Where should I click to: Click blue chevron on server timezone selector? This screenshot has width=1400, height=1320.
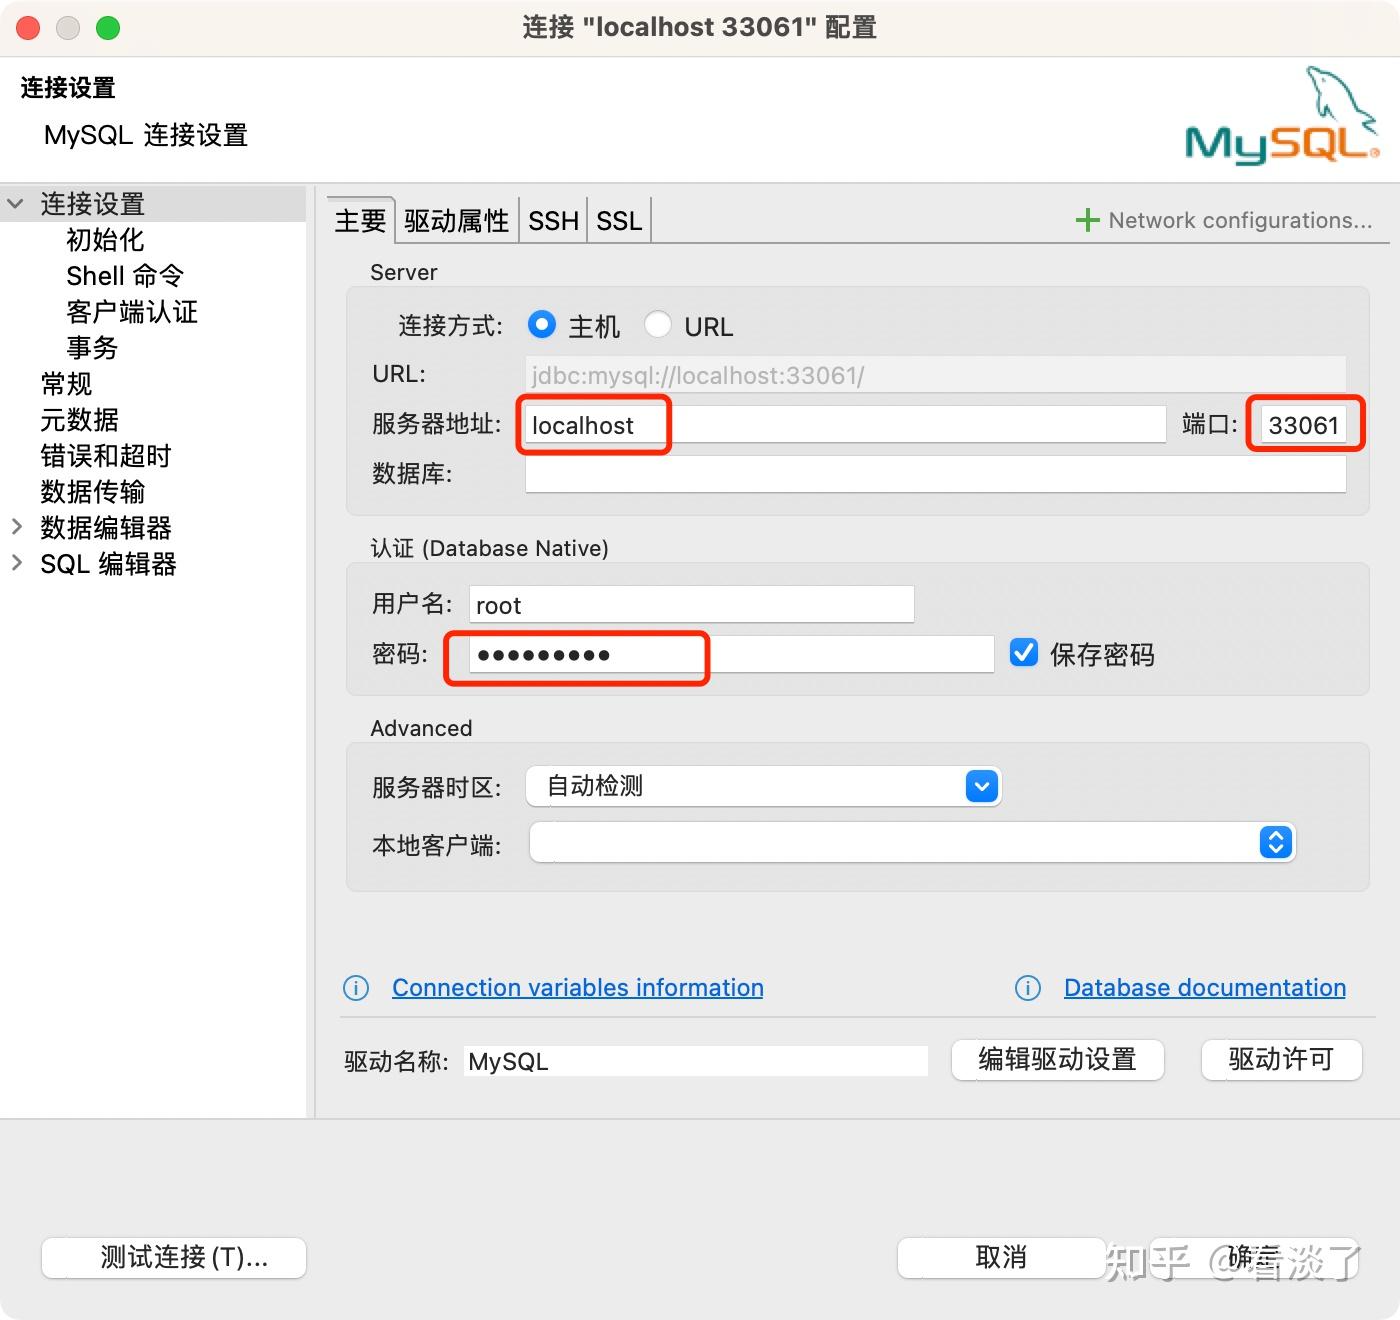[x=980, y=786]
